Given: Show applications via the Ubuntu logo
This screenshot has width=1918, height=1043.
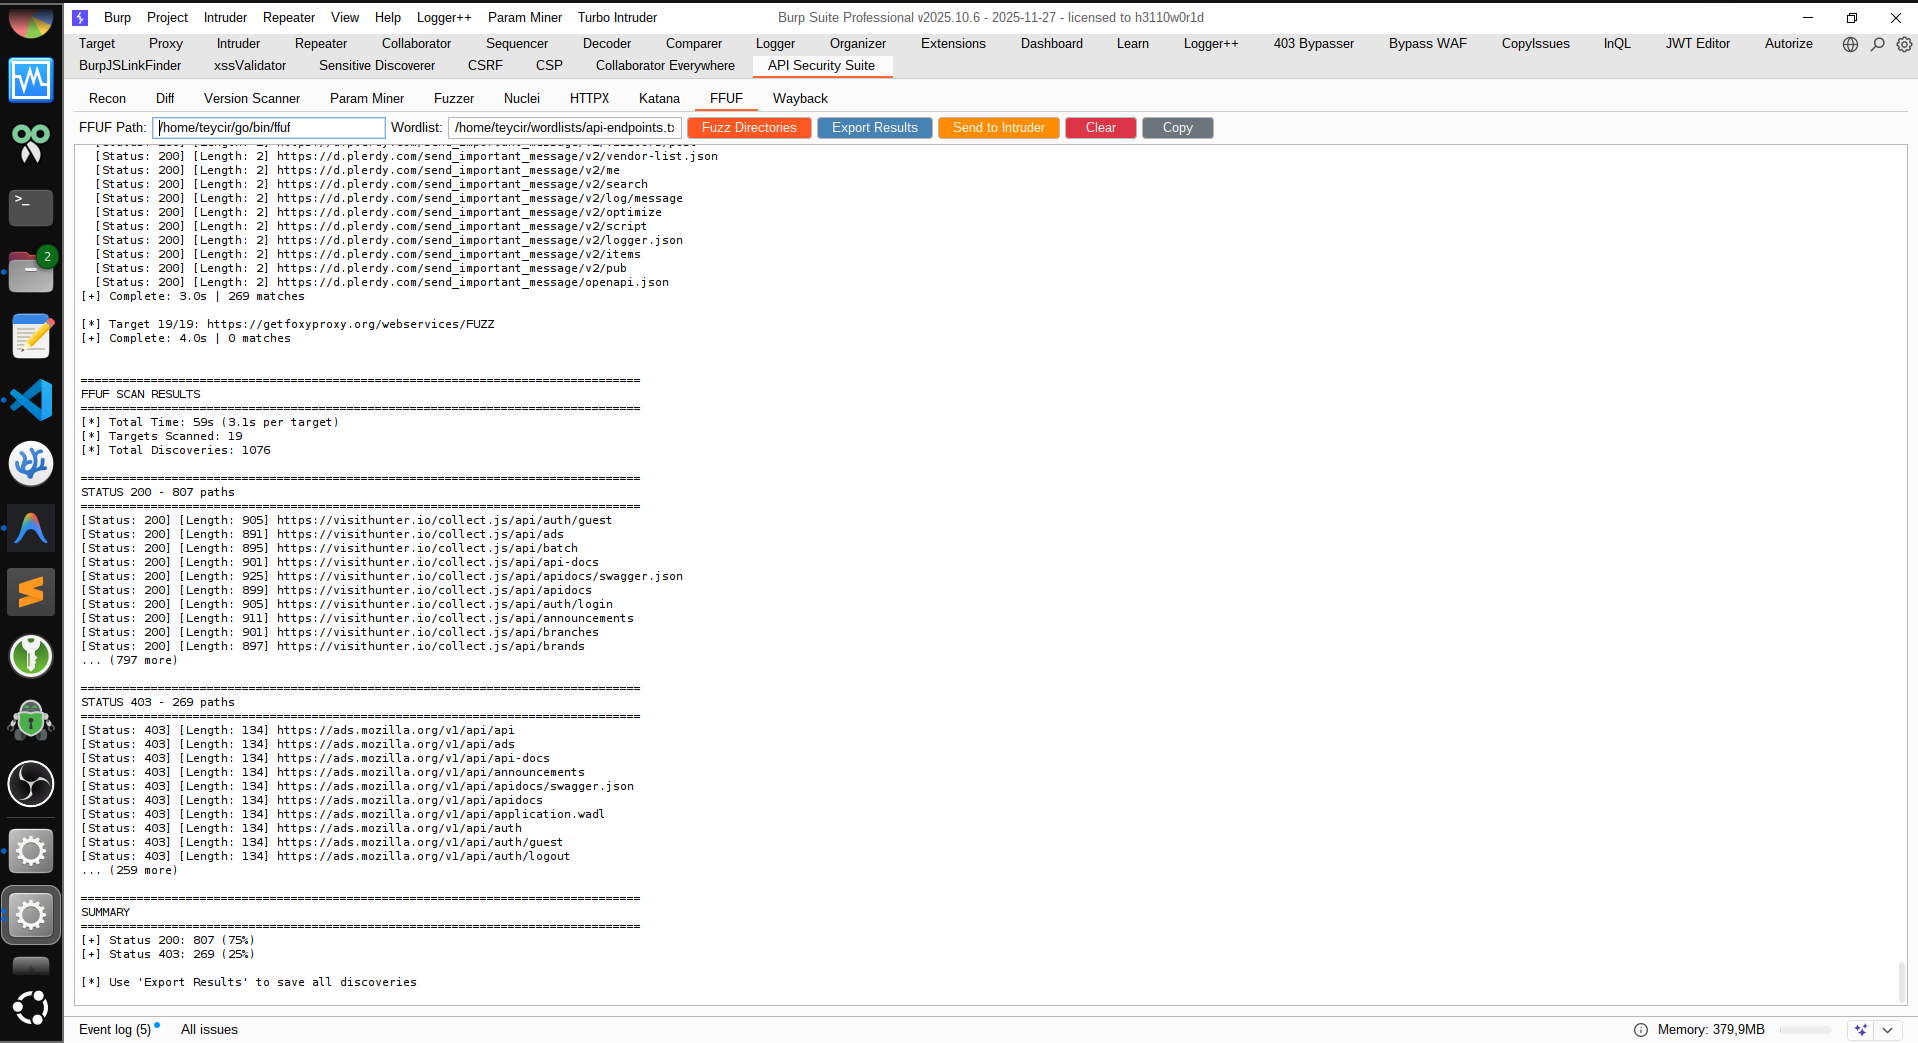Looking at the screenshot, I should (31, 1008).
